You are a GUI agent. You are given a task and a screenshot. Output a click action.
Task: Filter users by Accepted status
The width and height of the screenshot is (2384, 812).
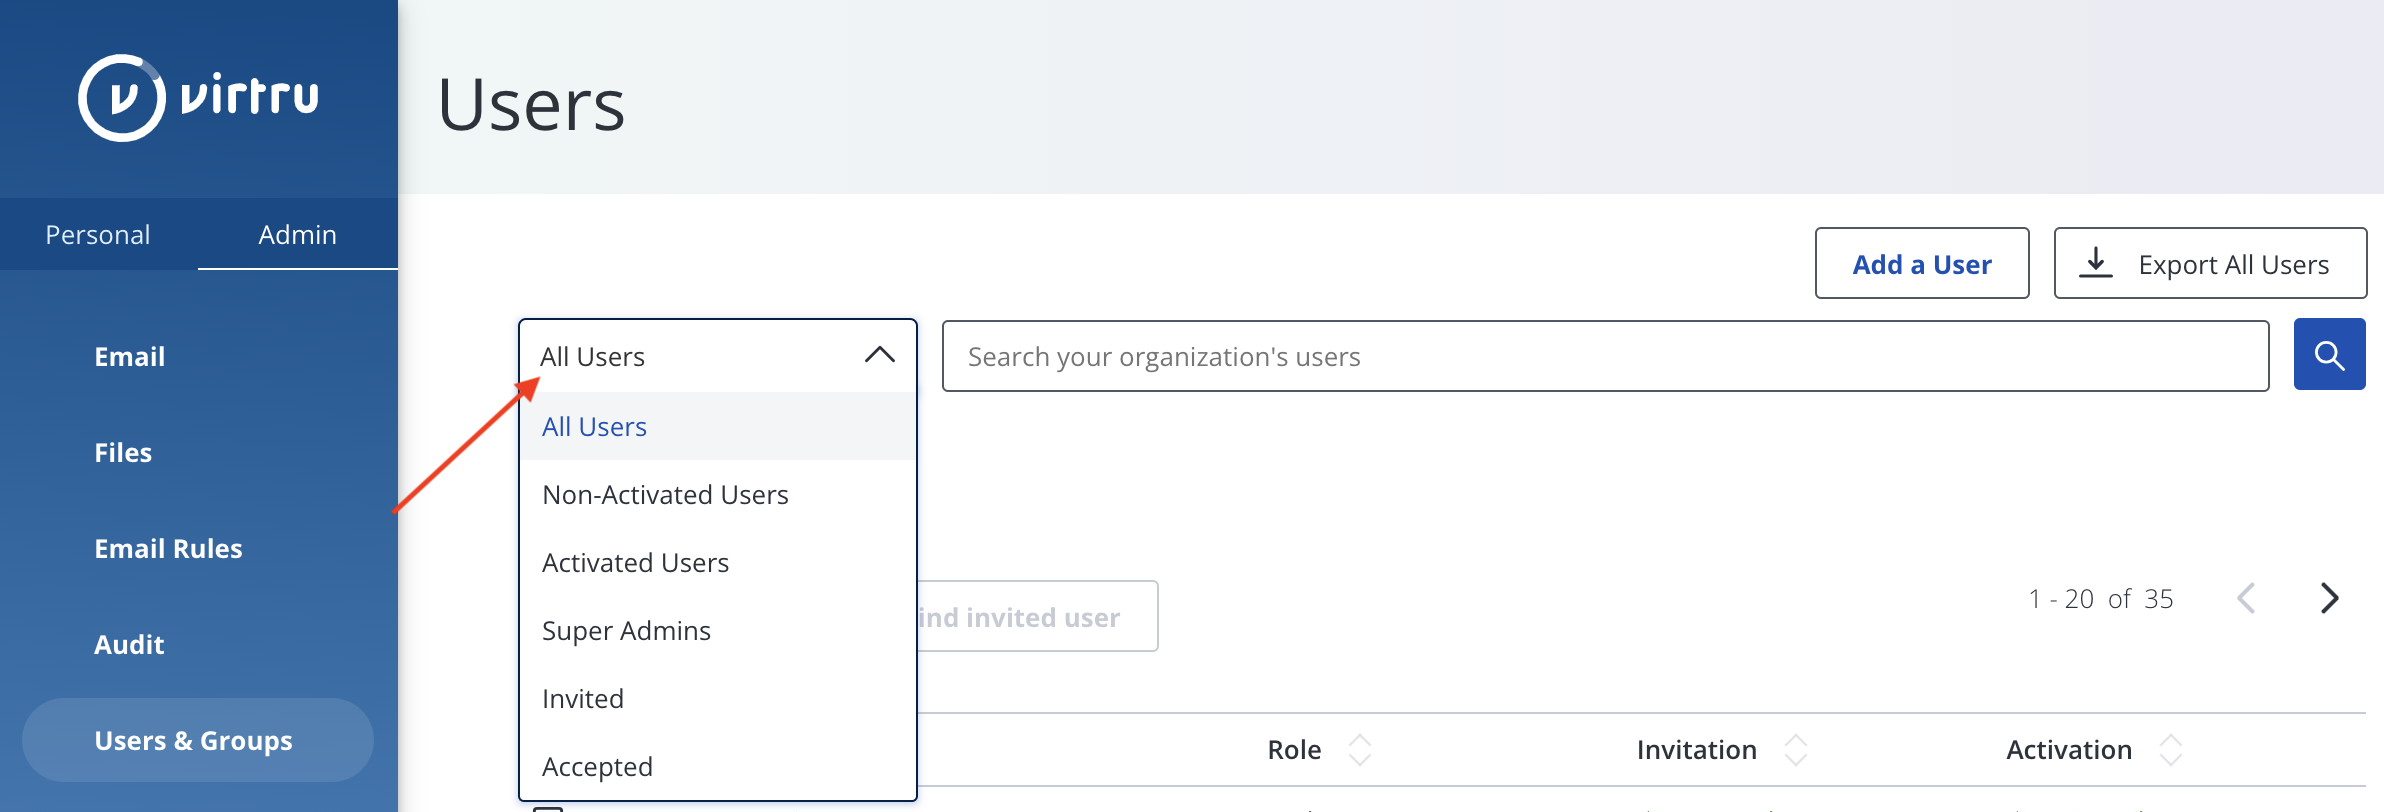click(718, 767)
